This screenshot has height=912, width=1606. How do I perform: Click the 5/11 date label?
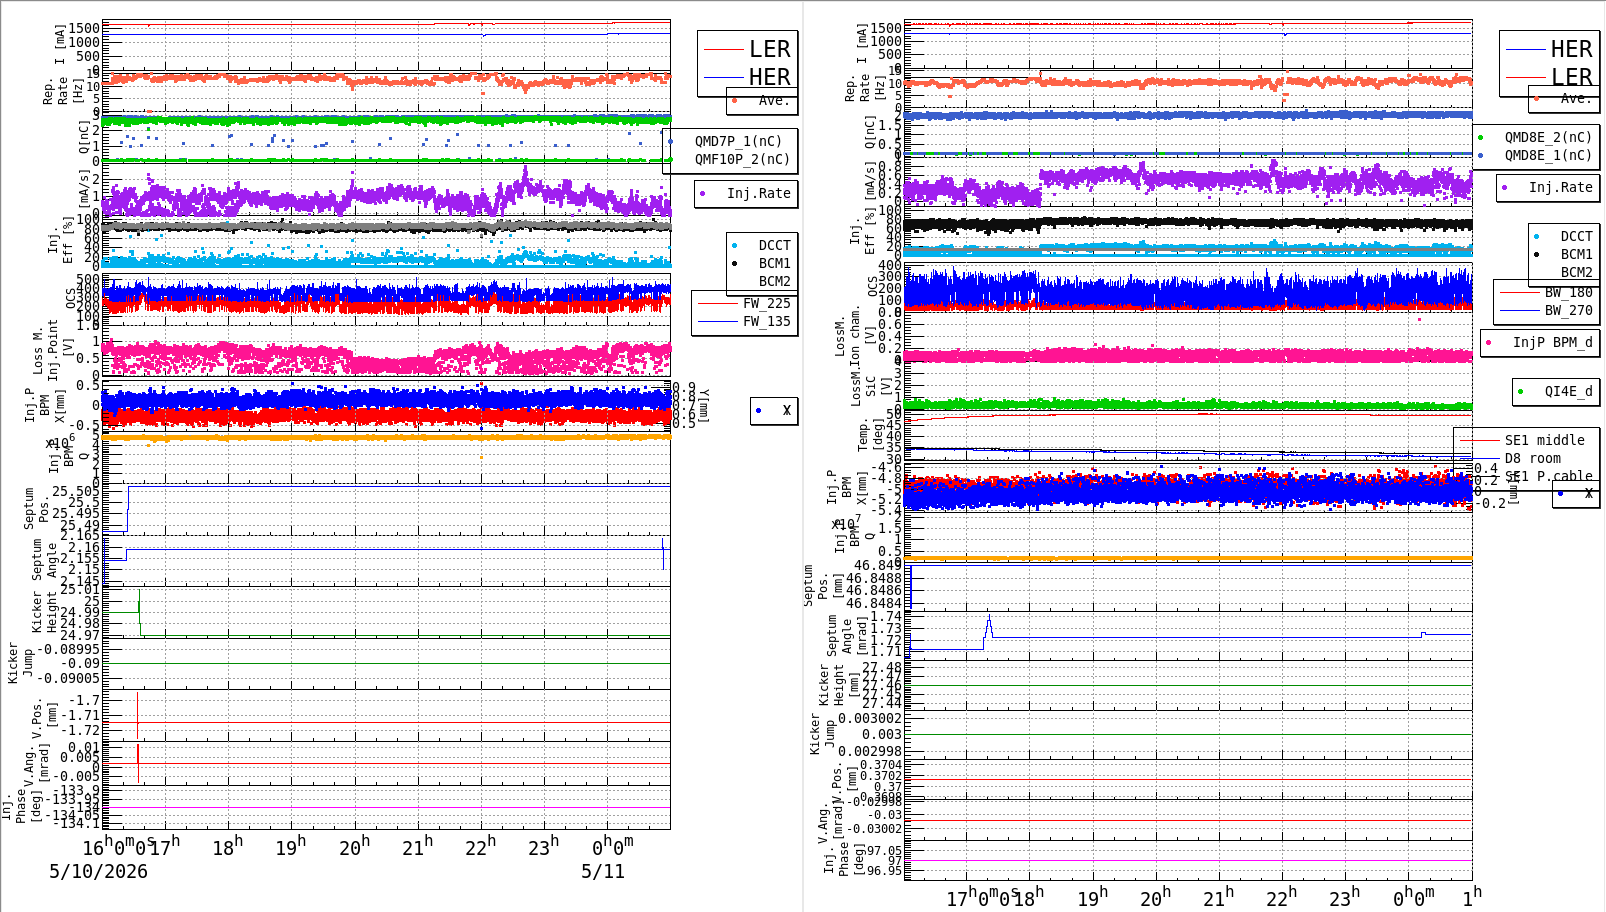603,871
